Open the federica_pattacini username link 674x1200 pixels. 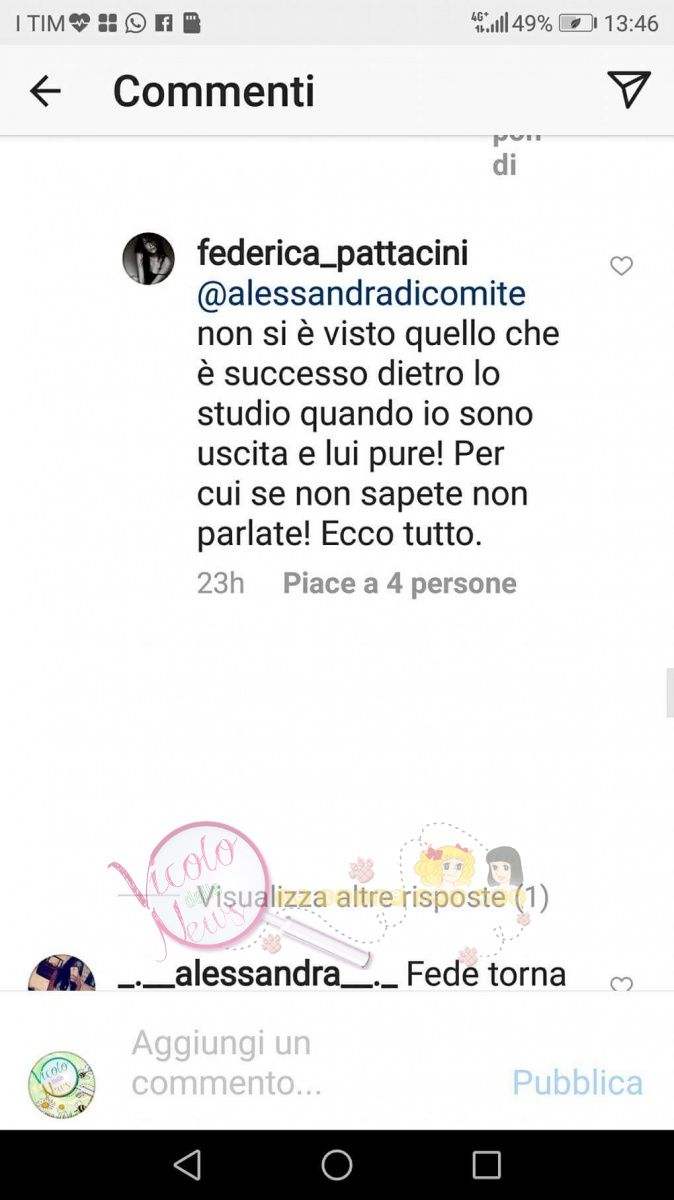[x=332, y=253]
